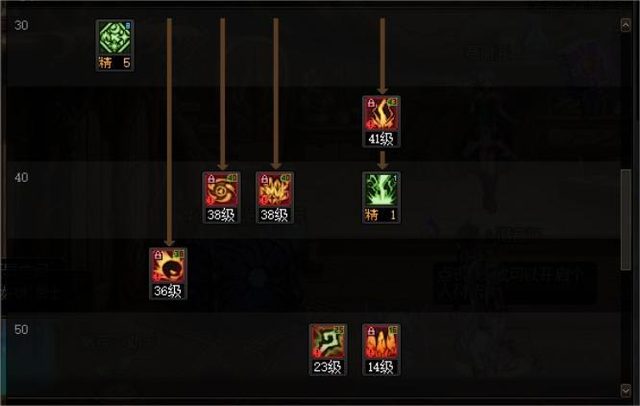The image size is (640, 406).
Task: Select the level 30 row label
Action: [x=21, y=25]
